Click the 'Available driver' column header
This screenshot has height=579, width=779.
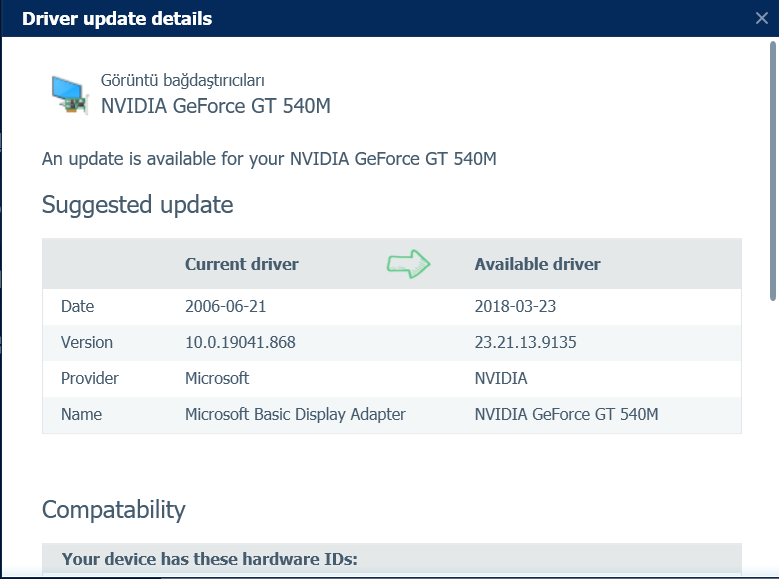tap(537, 264)
